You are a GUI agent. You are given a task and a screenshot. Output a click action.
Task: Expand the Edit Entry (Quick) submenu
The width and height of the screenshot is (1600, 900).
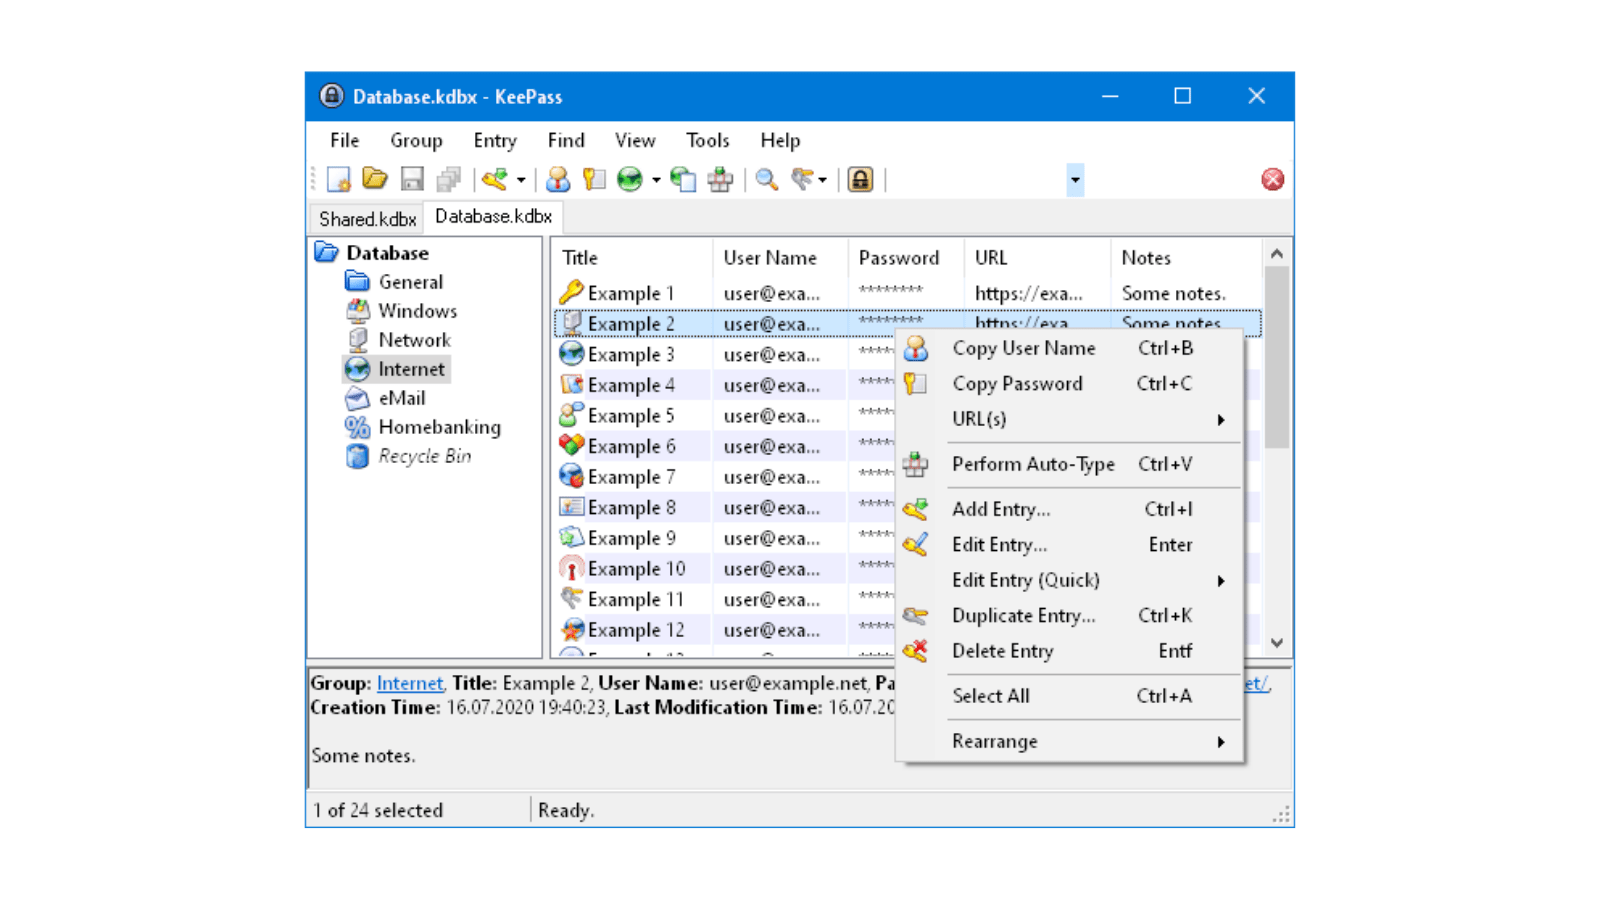[1069, 580]
